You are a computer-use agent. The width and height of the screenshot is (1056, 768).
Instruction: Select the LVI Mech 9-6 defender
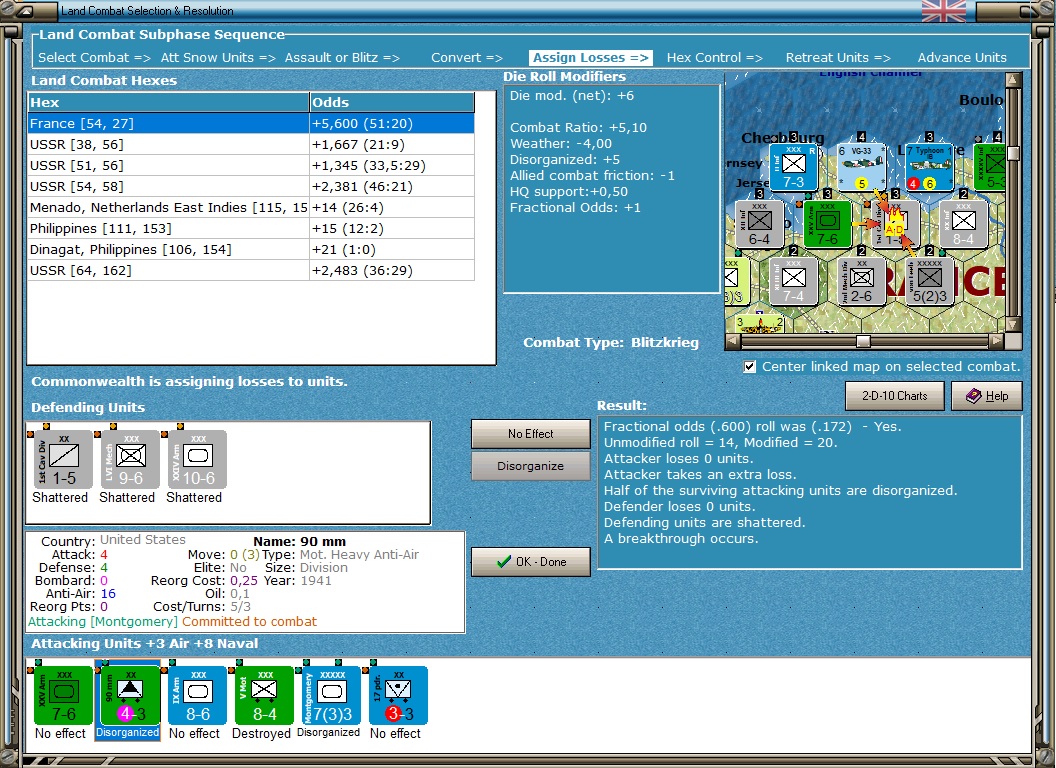[x=128, y=458]
